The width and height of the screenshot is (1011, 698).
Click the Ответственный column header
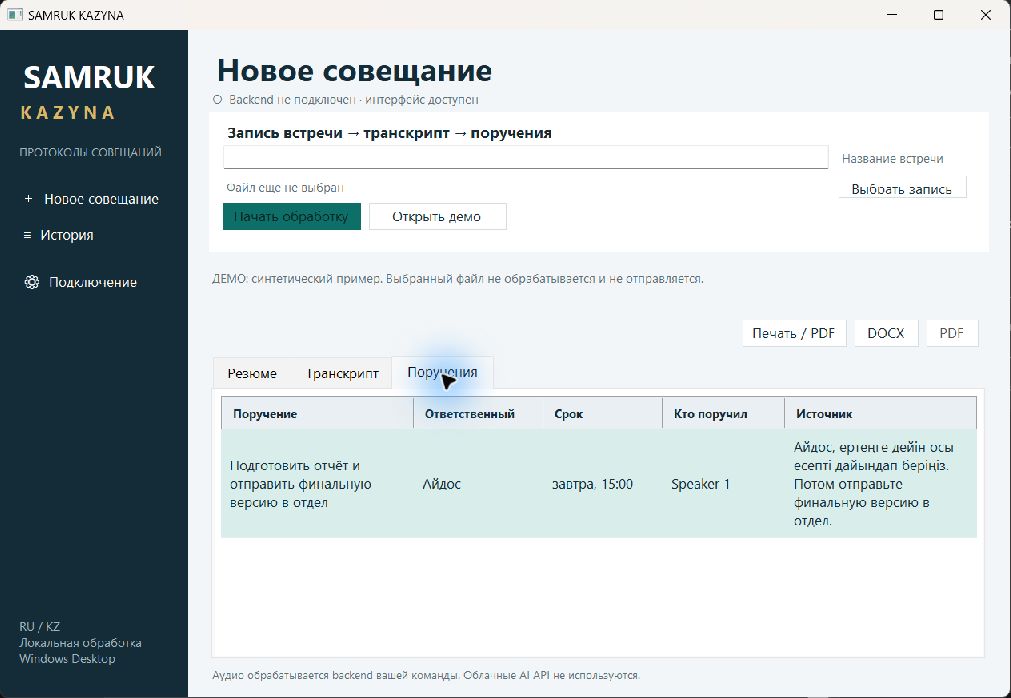click(478, 414)
